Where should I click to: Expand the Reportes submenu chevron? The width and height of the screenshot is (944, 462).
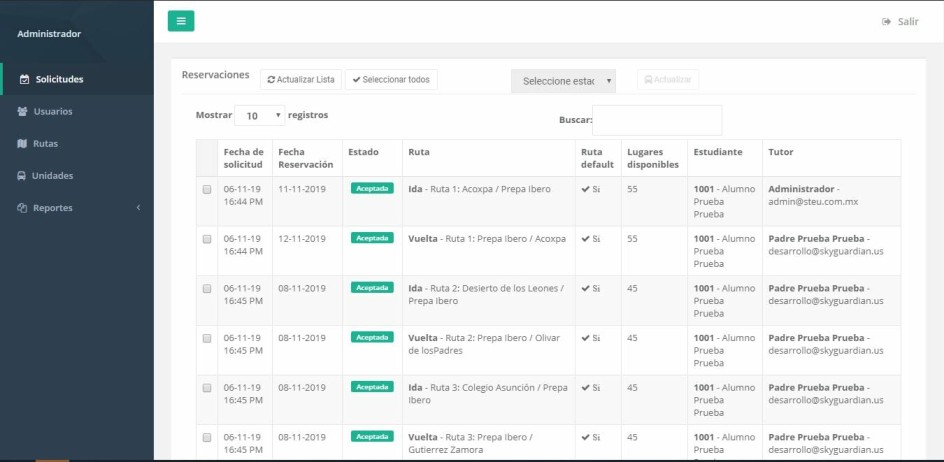pos(138,208)
